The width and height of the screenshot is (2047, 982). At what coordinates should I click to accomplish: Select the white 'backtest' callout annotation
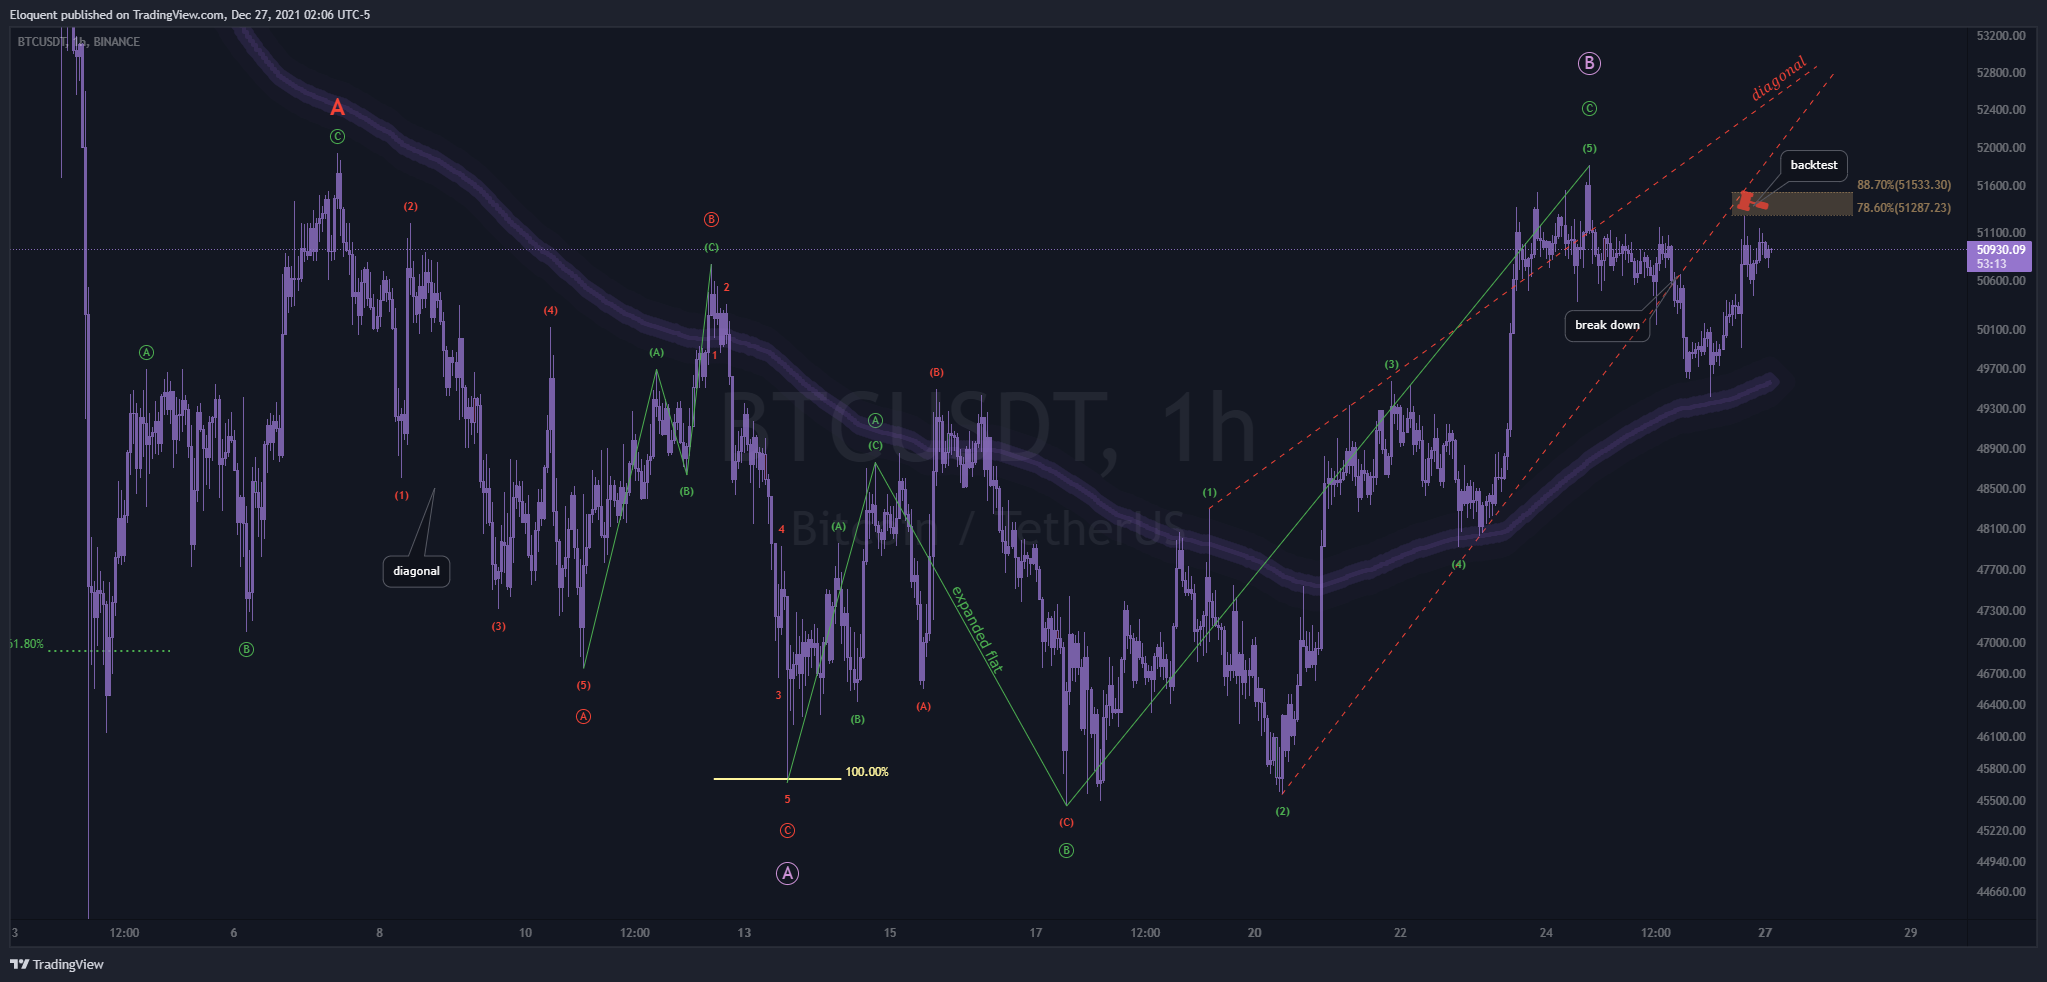coord(1813,165)
